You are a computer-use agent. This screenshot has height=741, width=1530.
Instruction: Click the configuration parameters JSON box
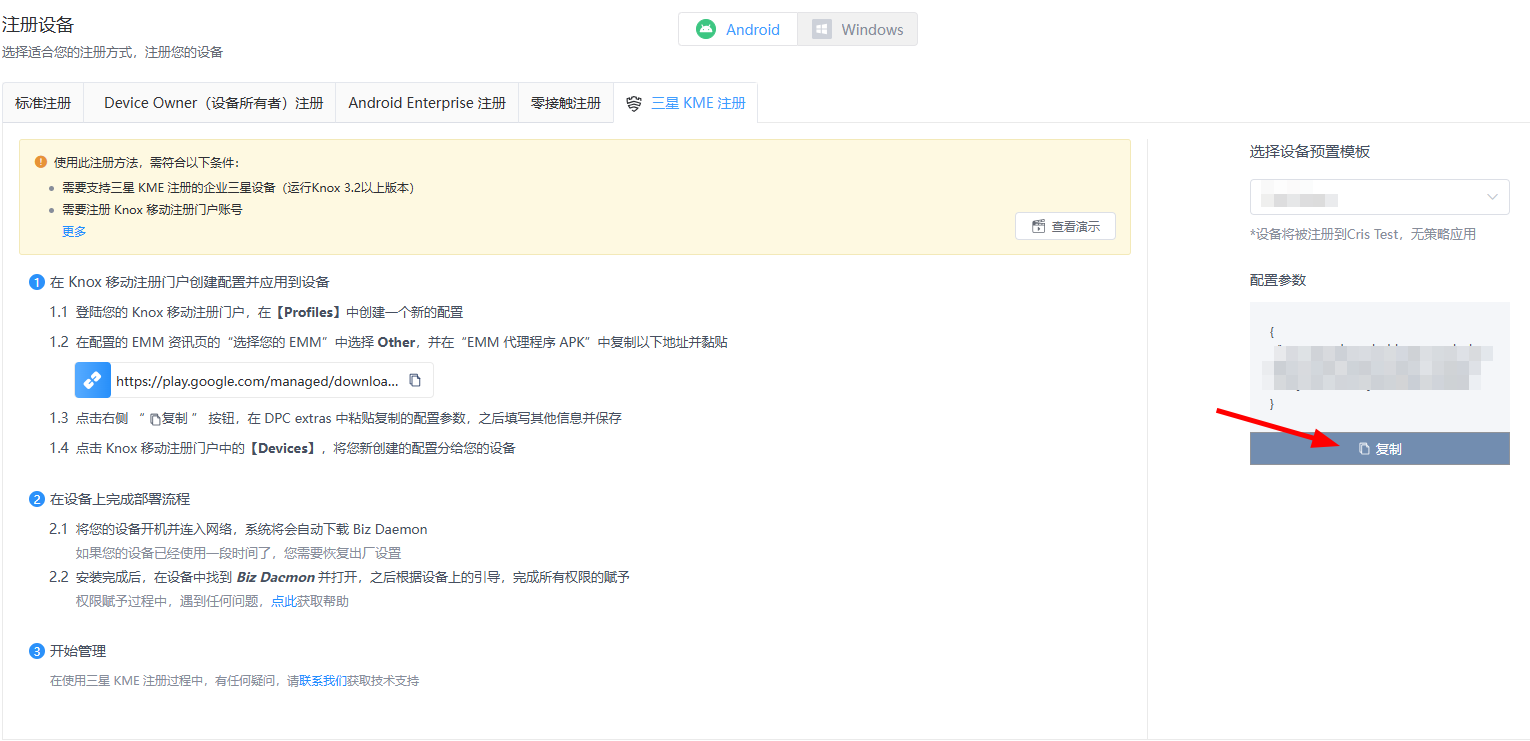coord(1380,367)
